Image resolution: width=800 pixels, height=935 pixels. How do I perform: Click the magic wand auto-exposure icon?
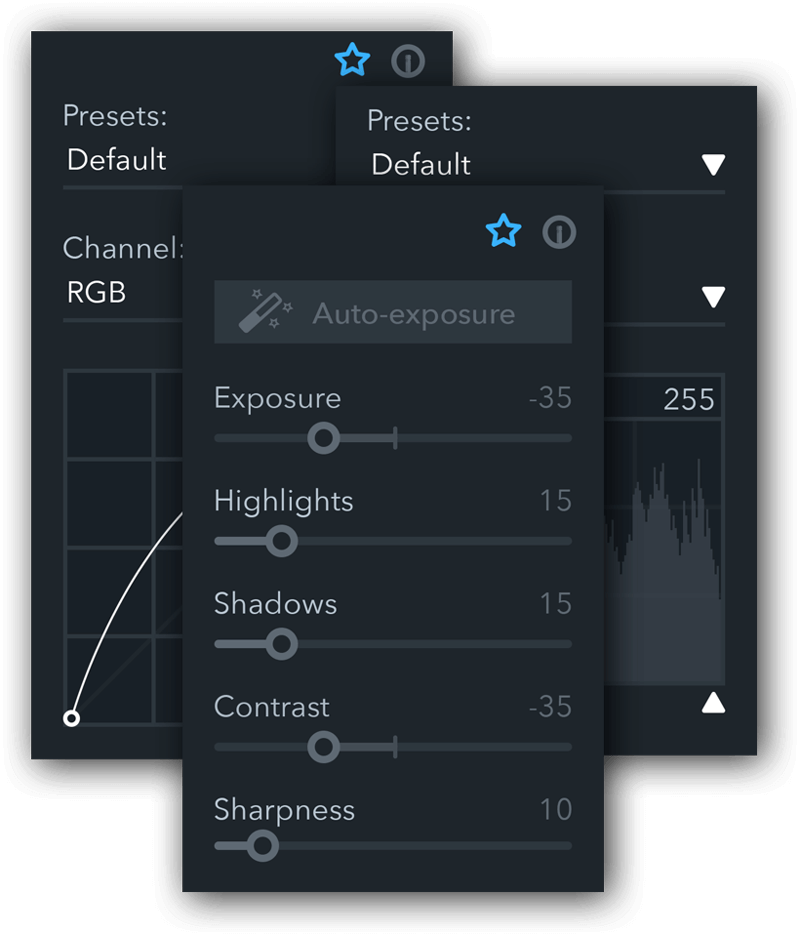(x=265, y=311)
